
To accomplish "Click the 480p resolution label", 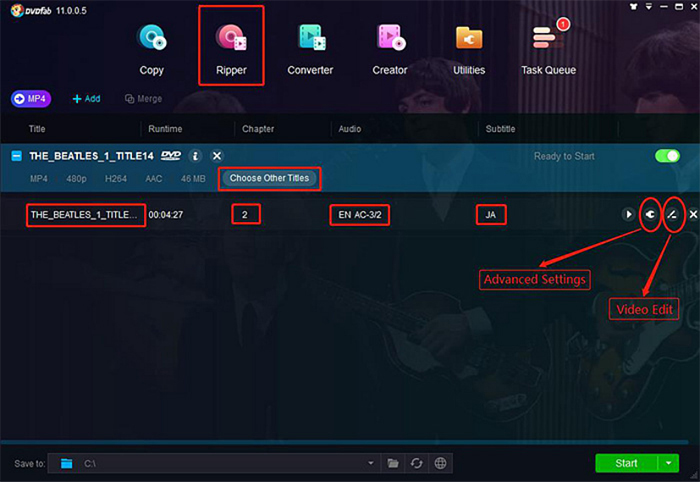I will pos(76,179).
